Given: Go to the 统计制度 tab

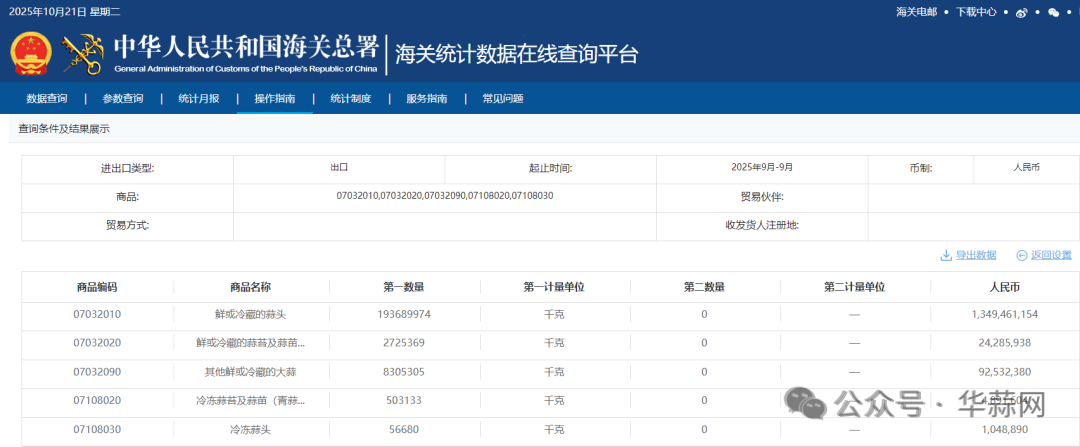Looking at the screenshot, I should pyautogui.click(x=351, y=99).
